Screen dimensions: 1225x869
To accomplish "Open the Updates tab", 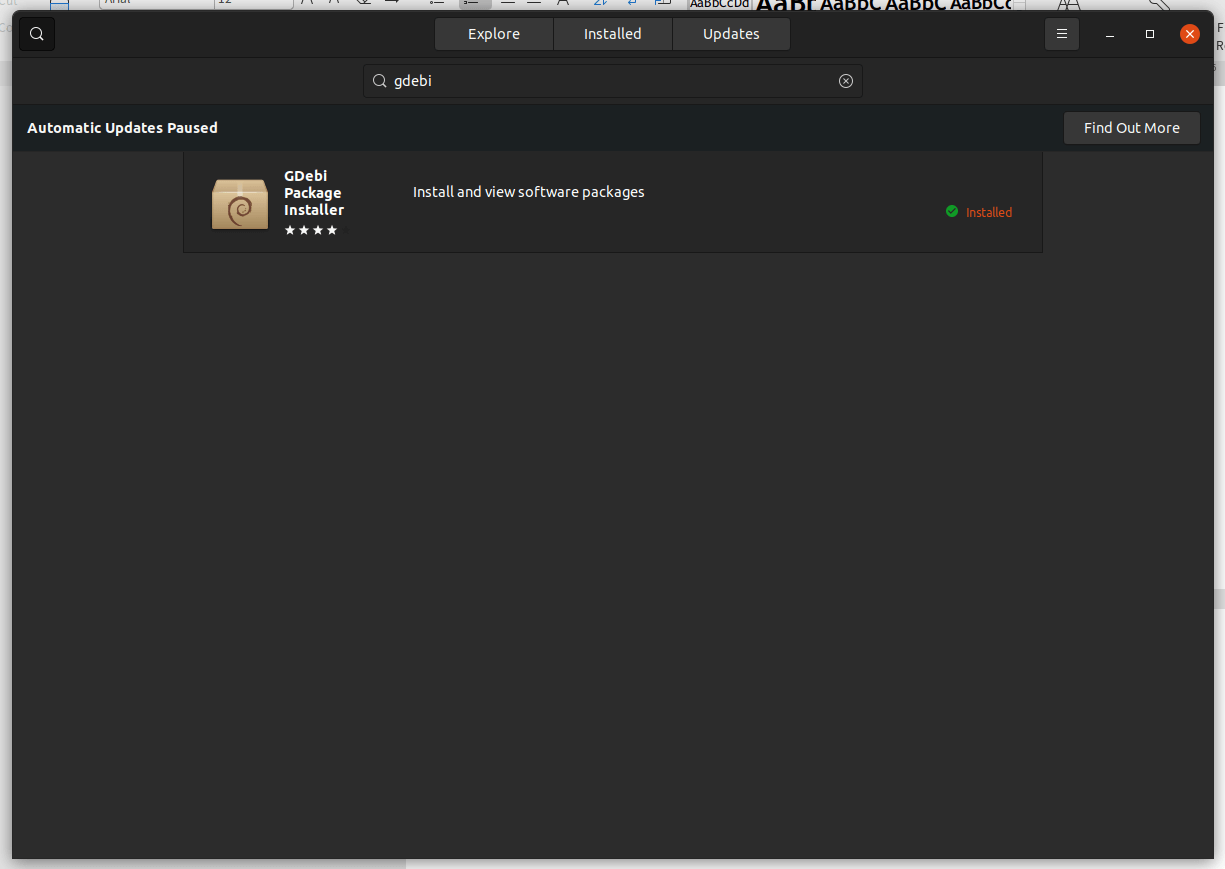I will (731, 34).
